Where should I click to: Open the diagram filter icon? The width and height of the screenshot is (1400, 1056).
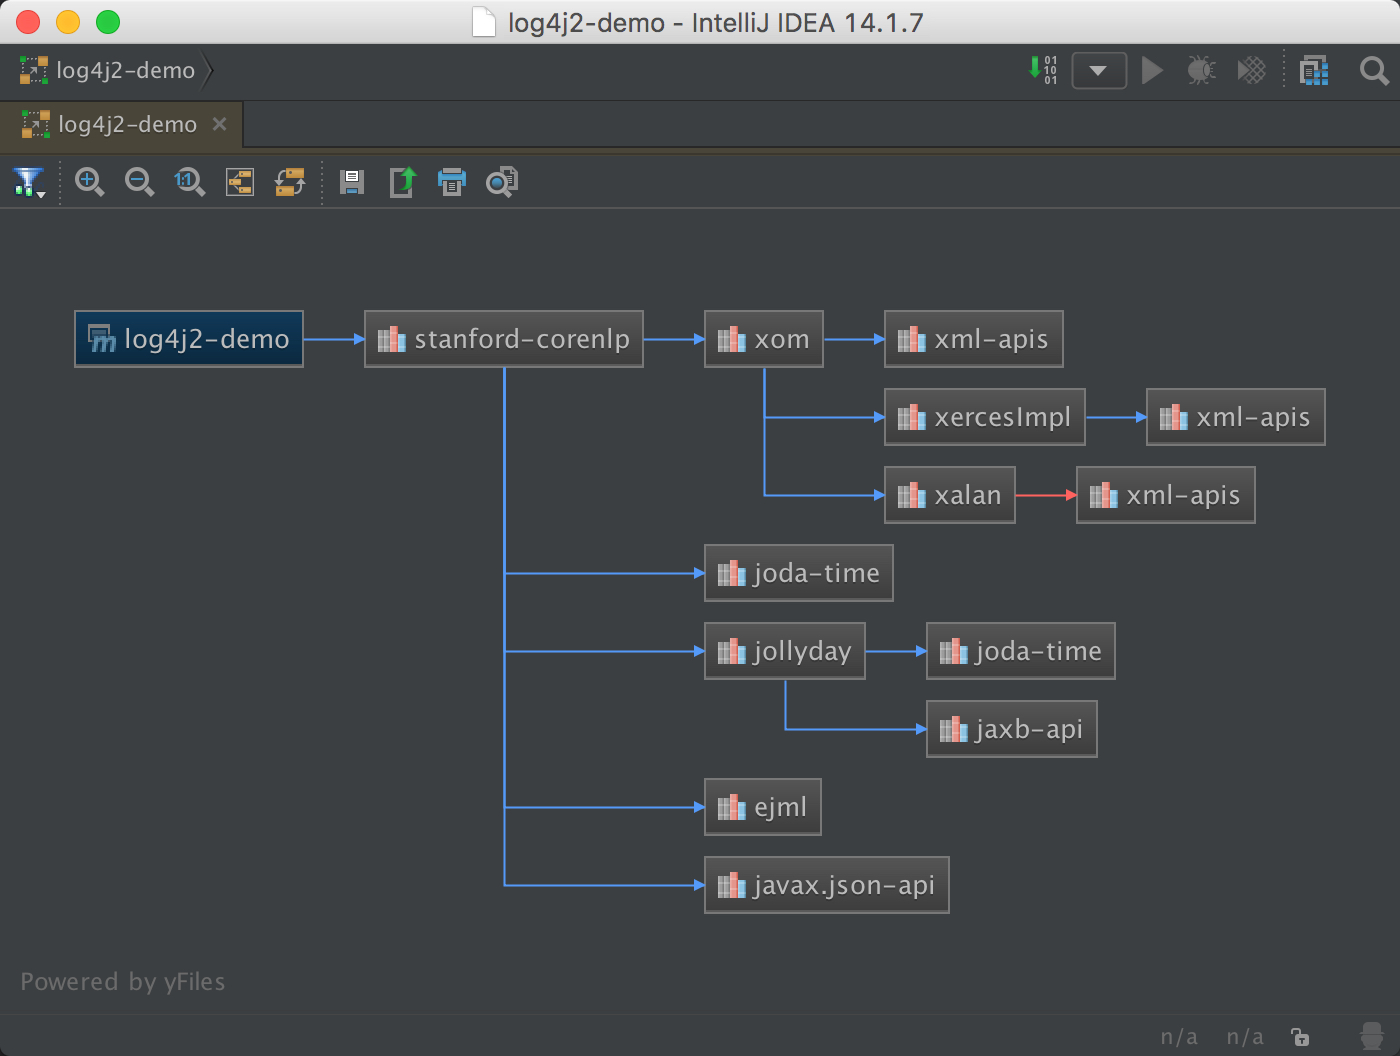point(28,182)
